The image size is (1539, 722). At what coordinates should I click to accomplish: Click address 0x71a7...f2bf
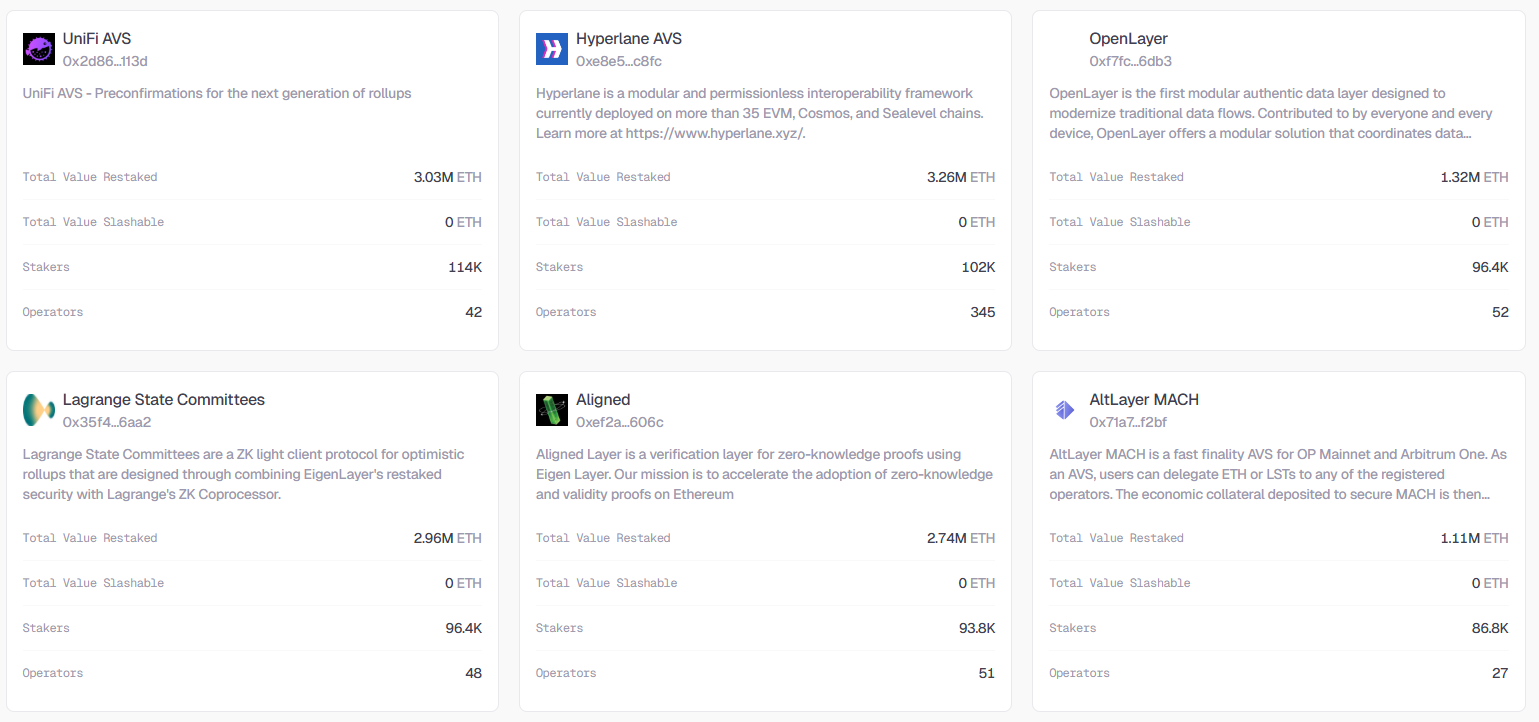[1128, 422]
